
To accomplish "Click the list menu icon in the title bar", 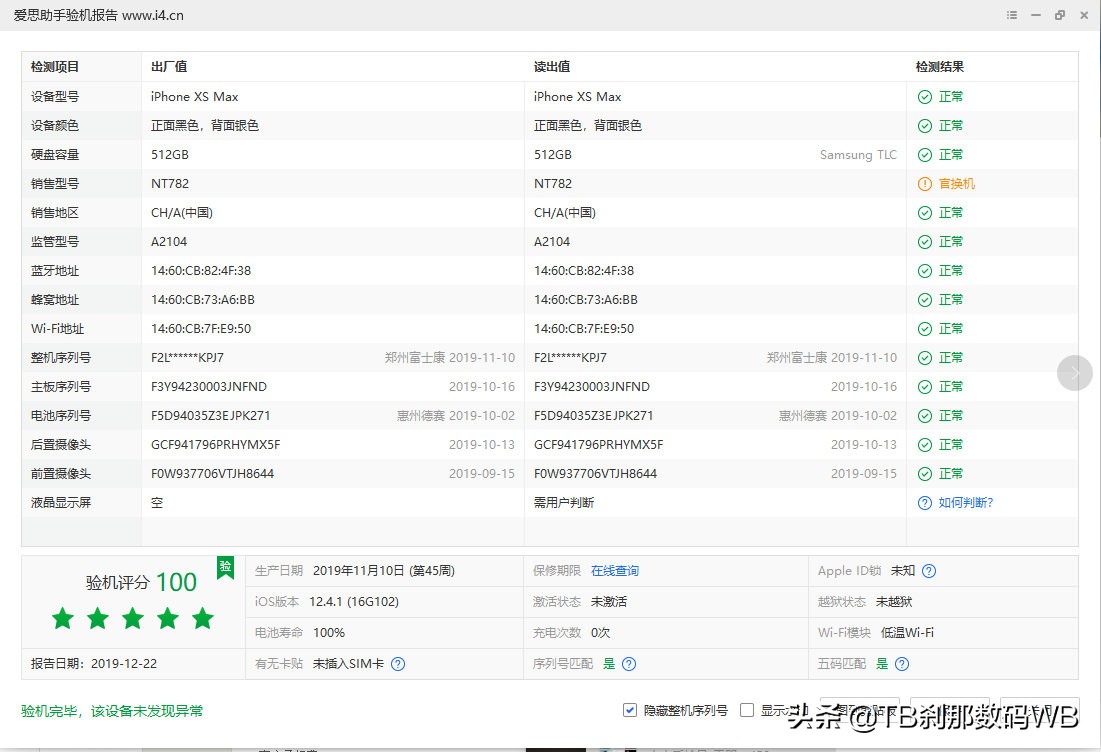I will click(x=1014, y=15).
